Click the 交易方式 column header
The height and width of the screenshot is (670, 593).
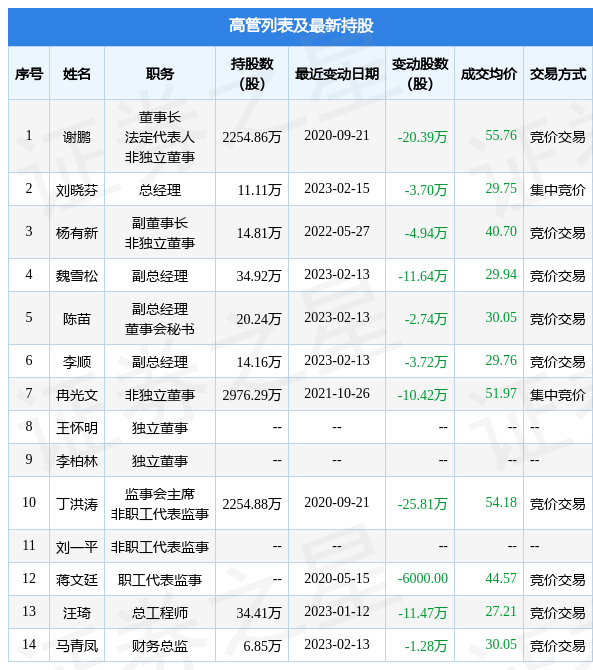tap(558, 74)
